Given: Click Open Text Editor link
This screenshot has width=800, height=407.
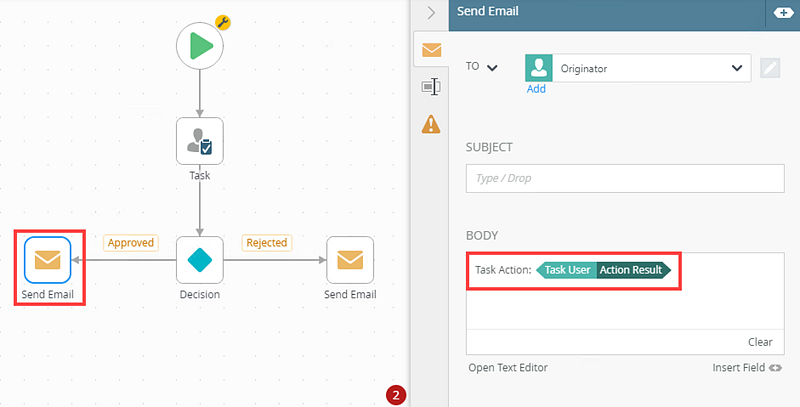Looking at the screenshot, I should pyautogui.click(x=508, y=368).
